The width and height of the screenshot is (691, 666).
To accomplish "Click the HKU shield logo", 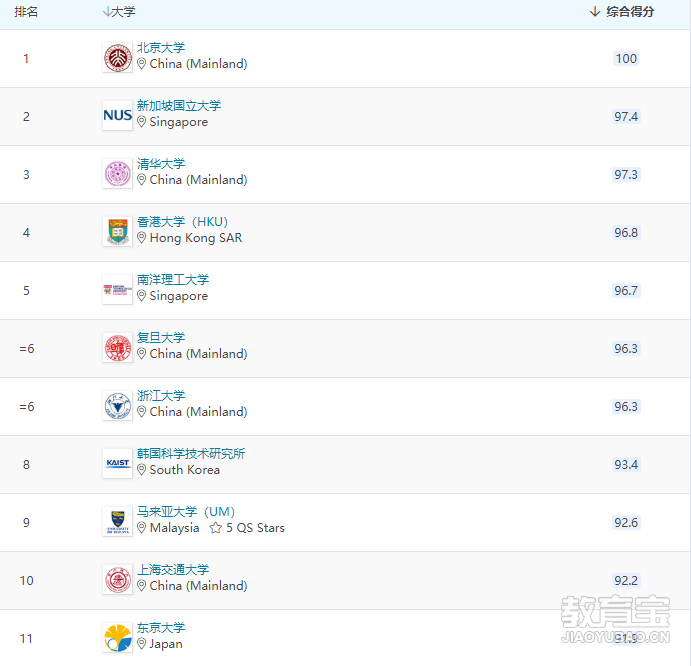I will coord(117,232).
